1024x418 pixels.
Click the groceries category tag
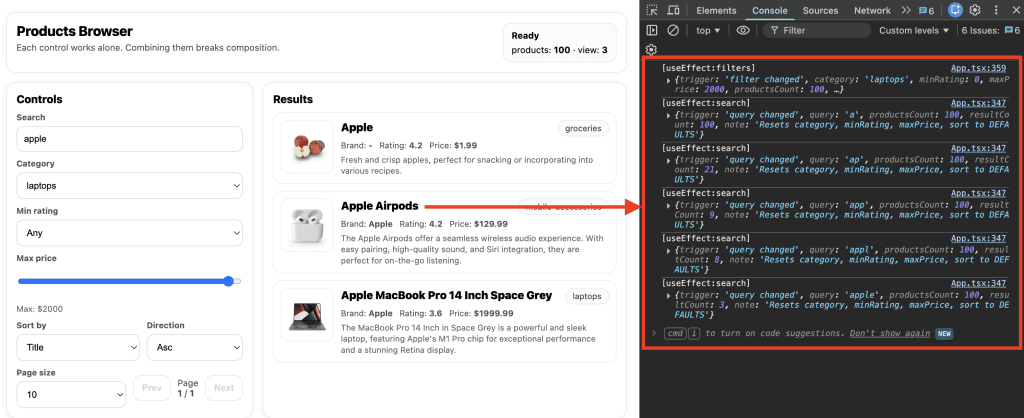click(583, 129)
